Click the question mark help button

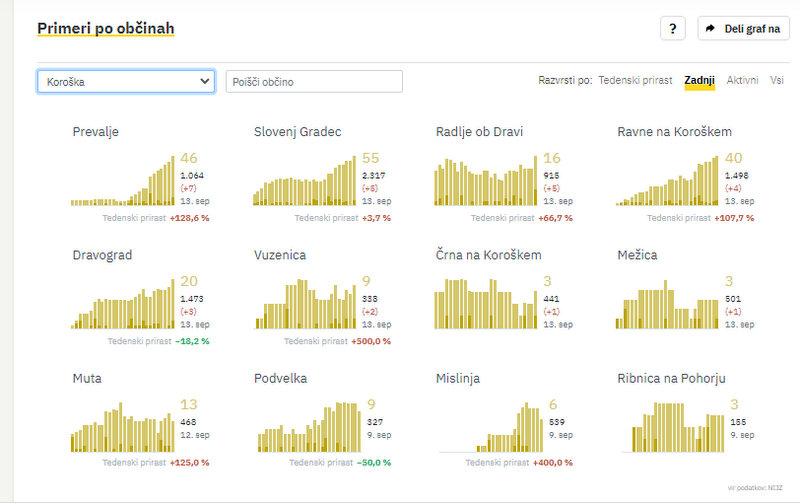click(672, 29)
